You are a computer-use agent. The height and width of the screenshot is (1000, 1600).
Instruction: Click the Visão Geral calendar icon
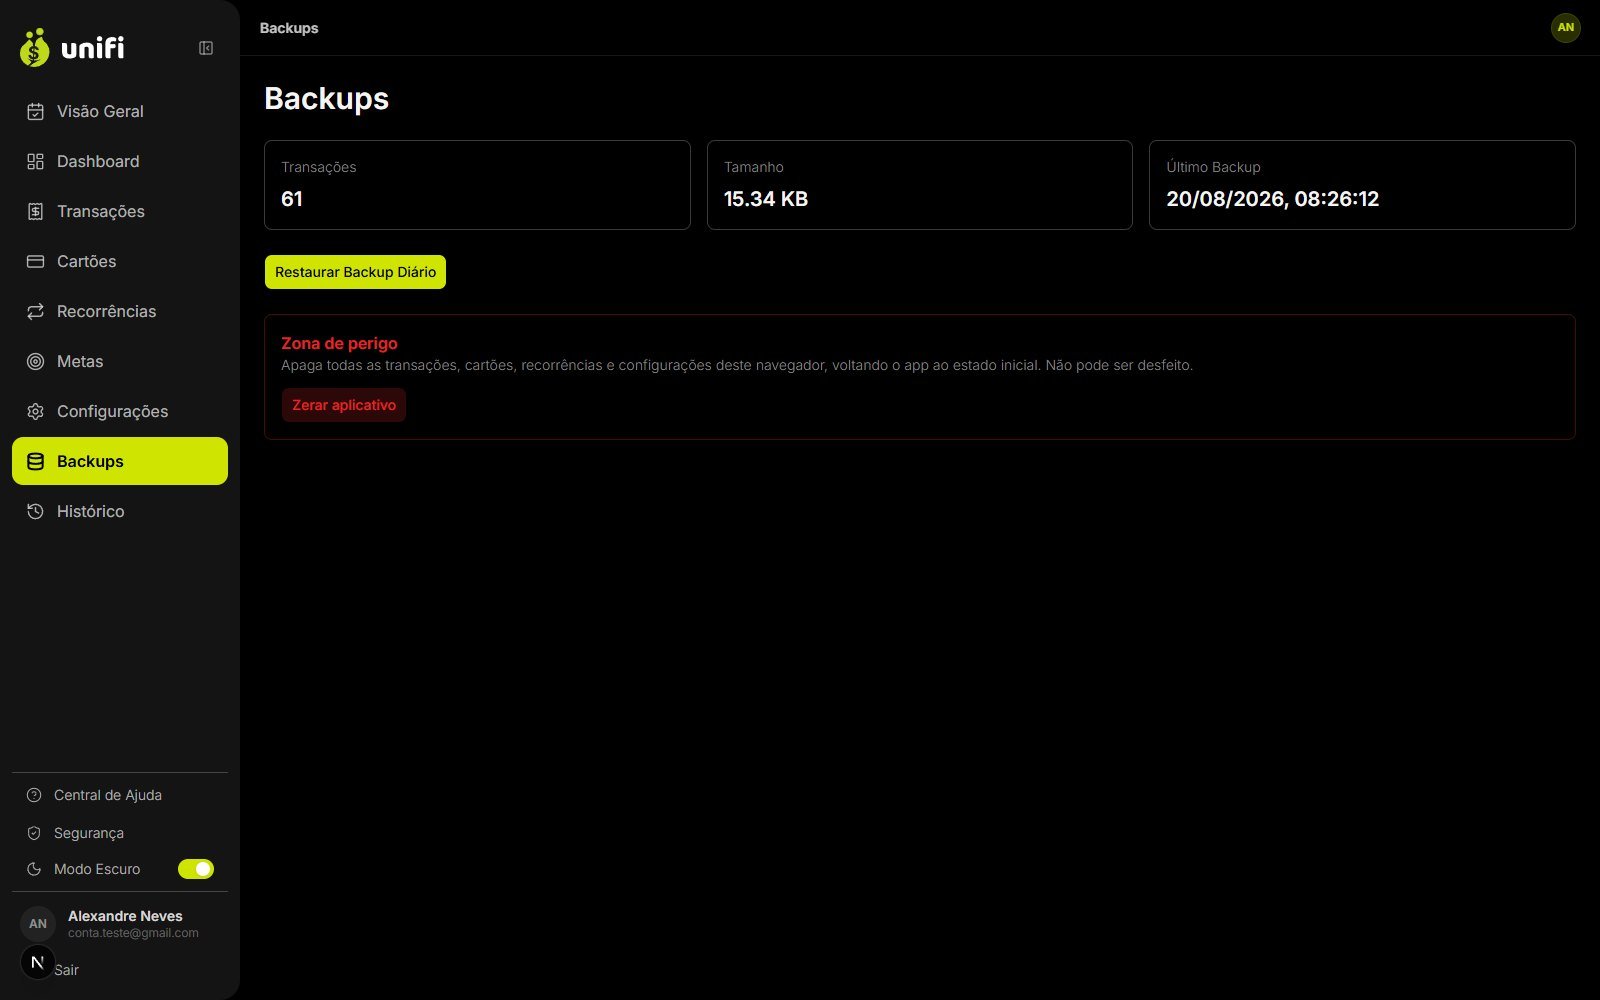pos(35,111)
